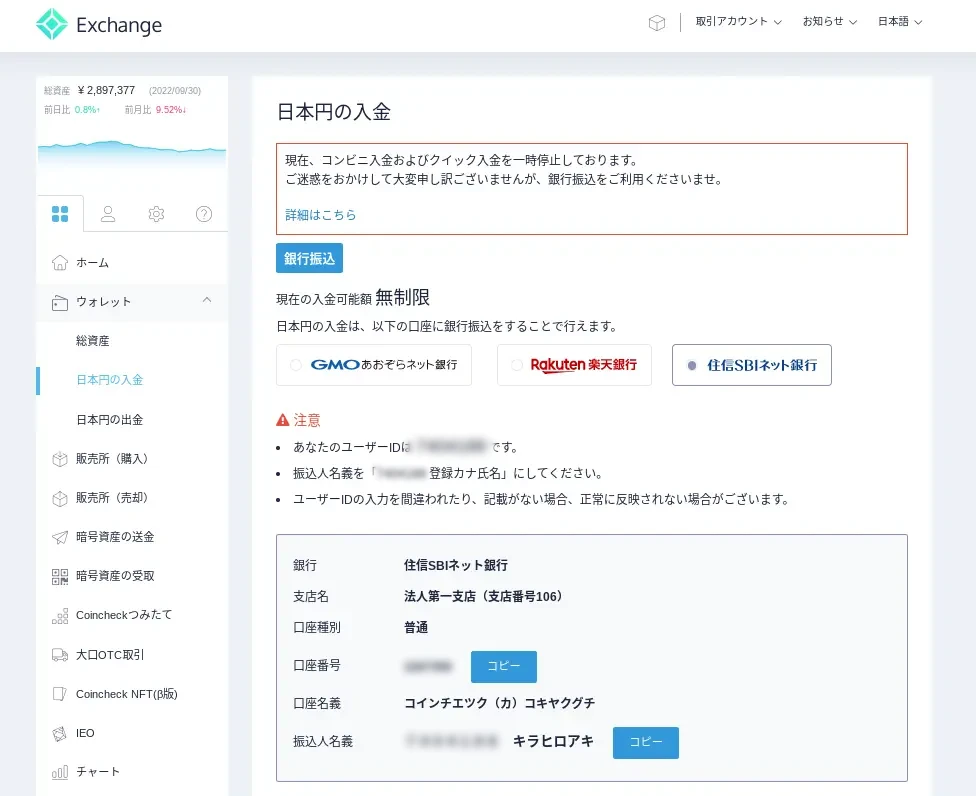Click the box icon beside 販売所（購入）
The image size is (976, 796).
click(x=60, y=459)
